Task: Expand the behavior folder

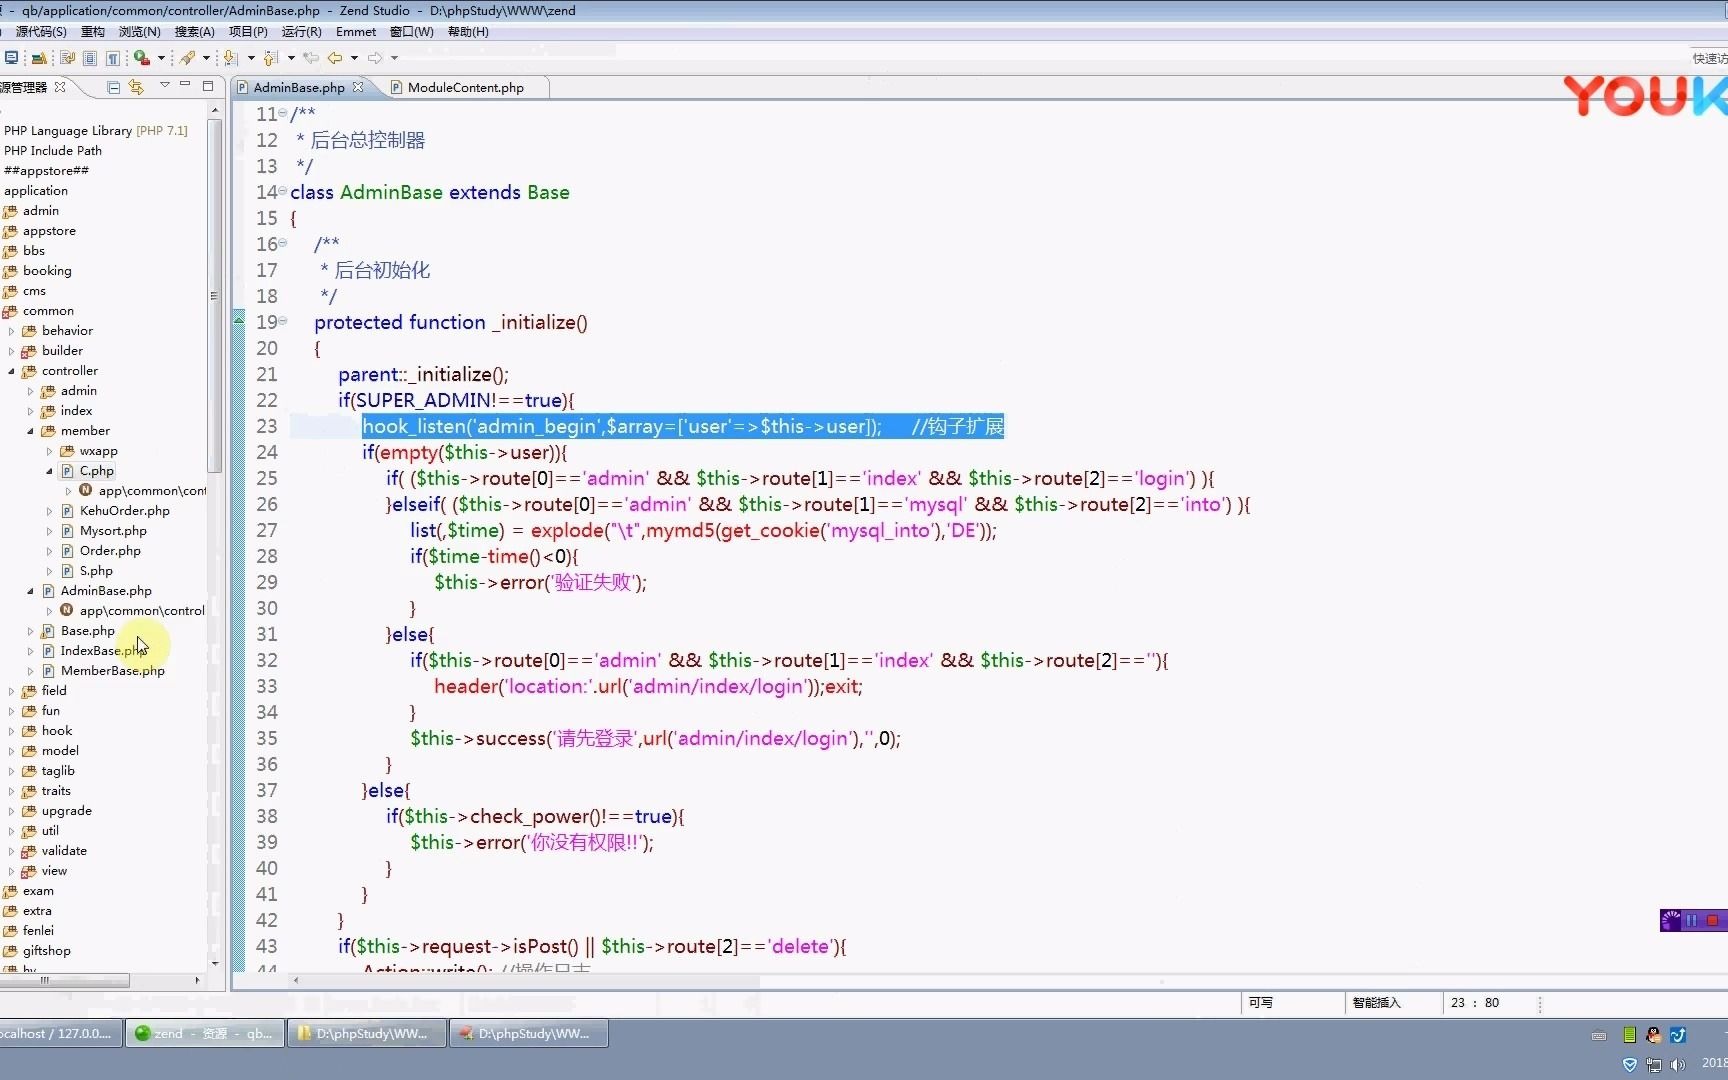Action: pos(12,331)
